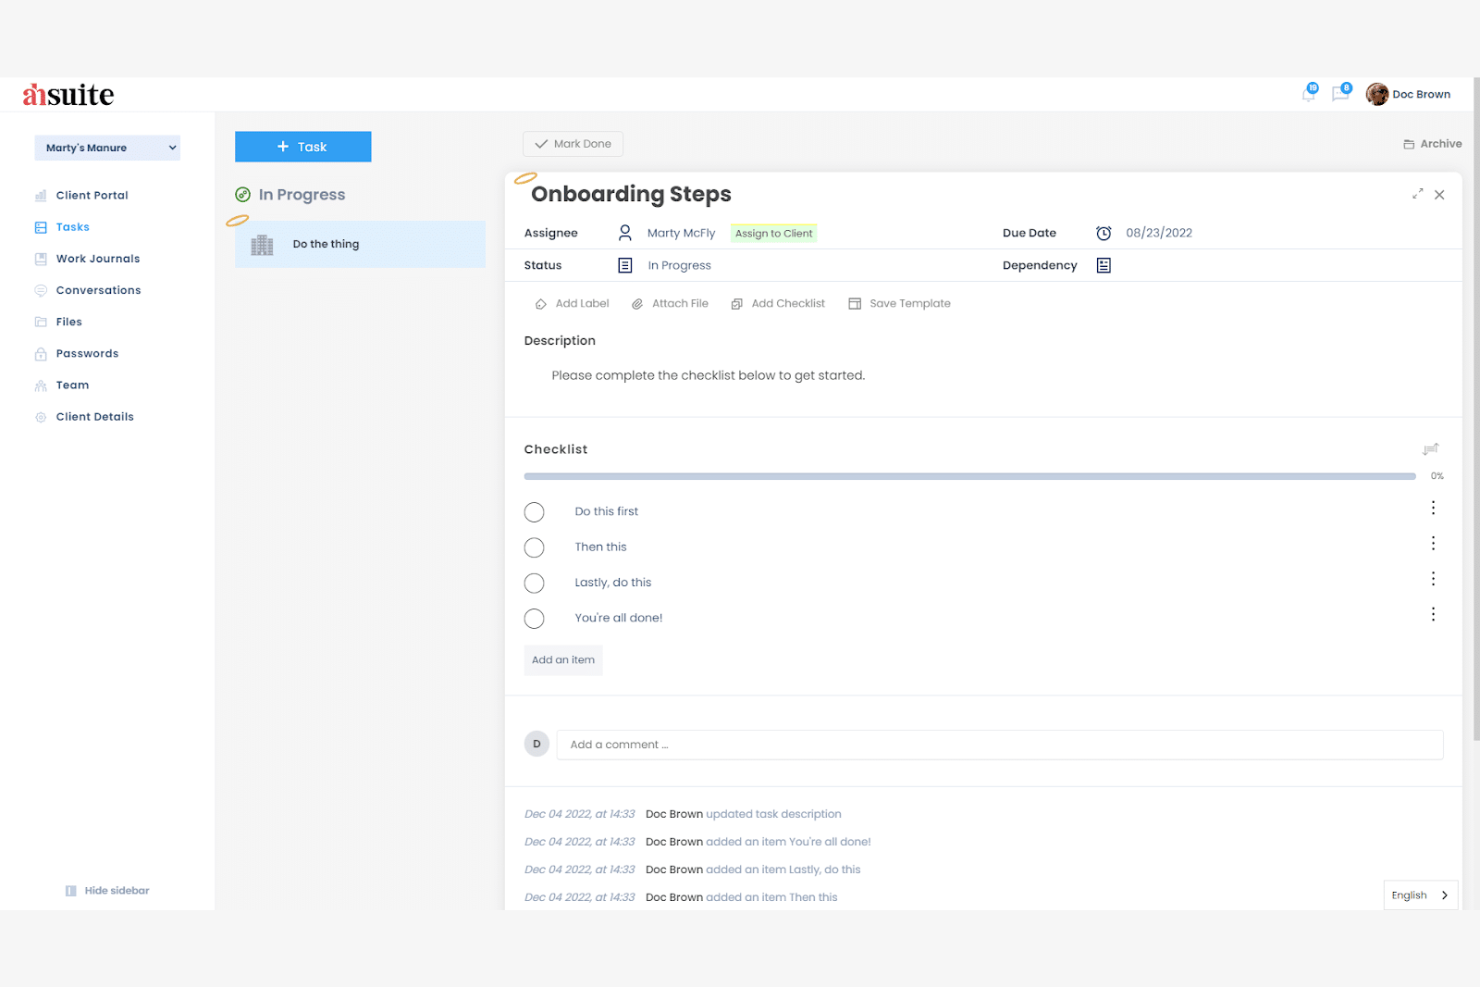This screenshot has height=987, width=1480.
Task: Open options menu for 'Lastly, do this'
Action: 1433,578
